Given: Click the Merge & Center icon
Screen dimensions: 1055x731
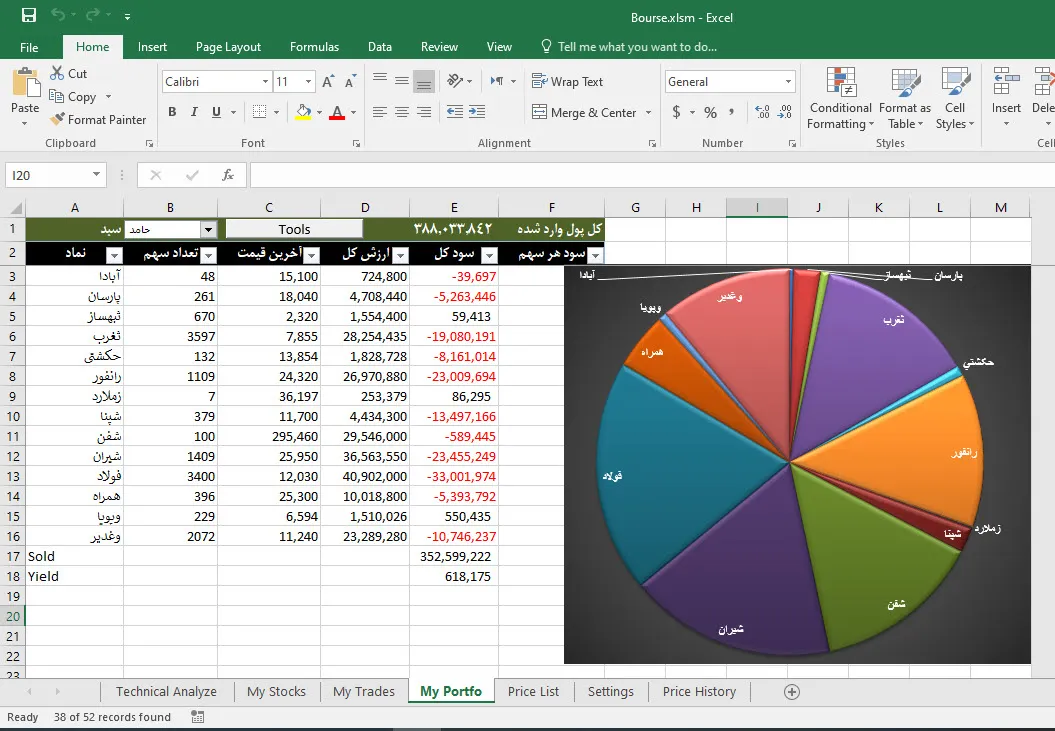Looking at the screenshot, I should click(x=540, y=113).
